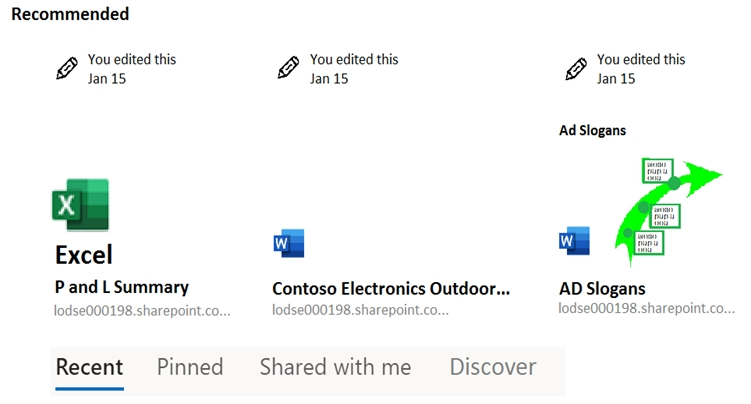Image resolution: width=751 pixels, height=404 pixels.
Task: Click the sharepoint URL under Contoso Electronics
Action: tap(360, 310)
